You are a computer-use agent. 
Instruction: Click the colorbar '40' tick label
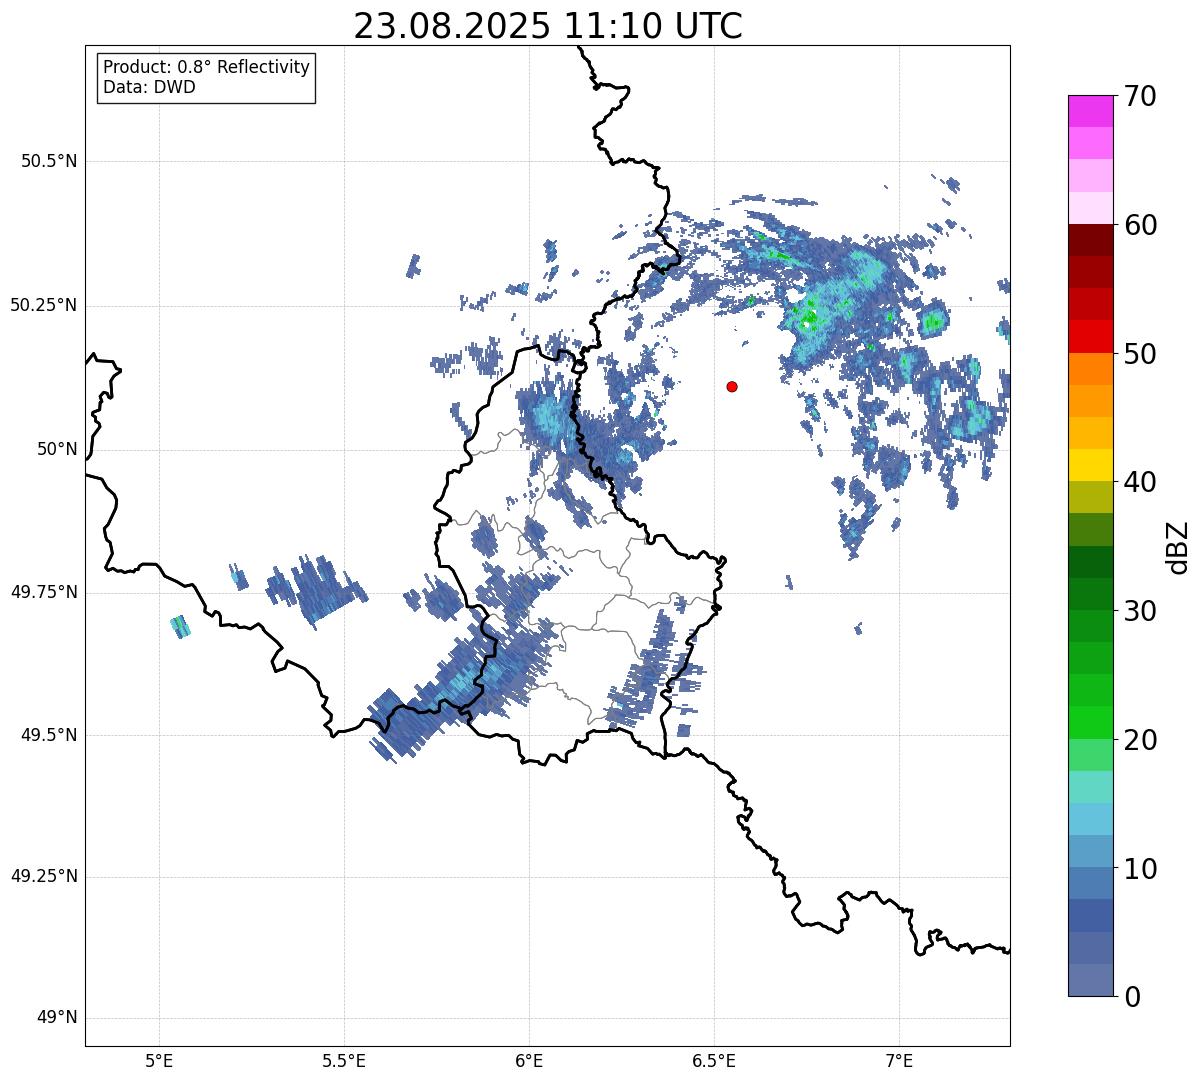tap(1140, 483)
